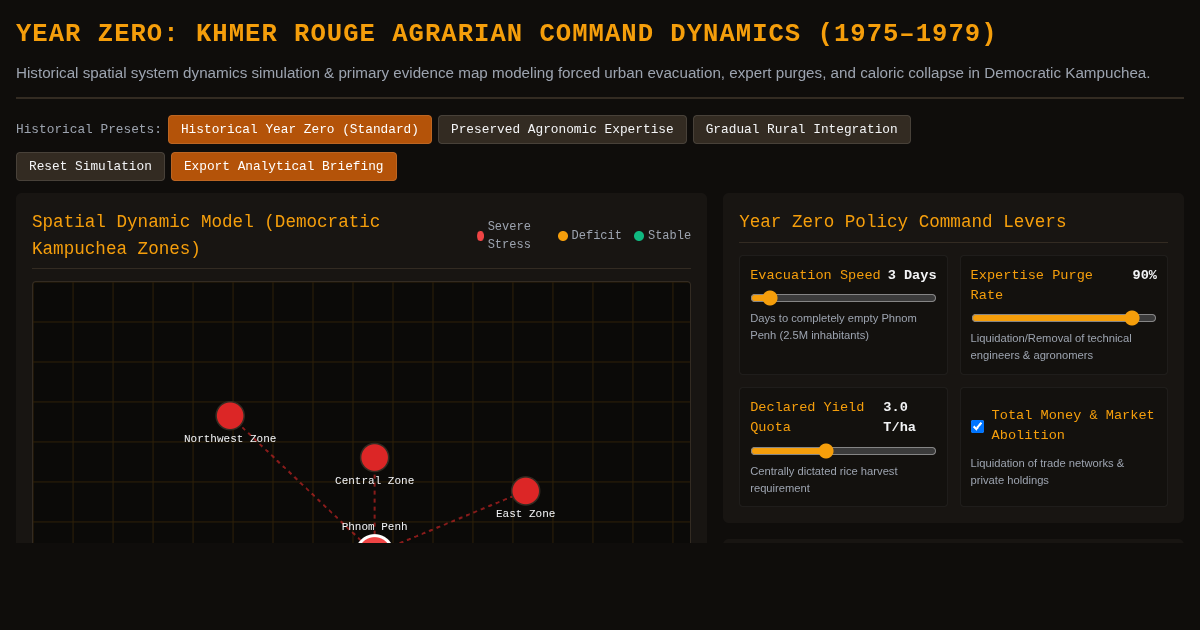Select the Northwest Zone node

coord(230,416)
